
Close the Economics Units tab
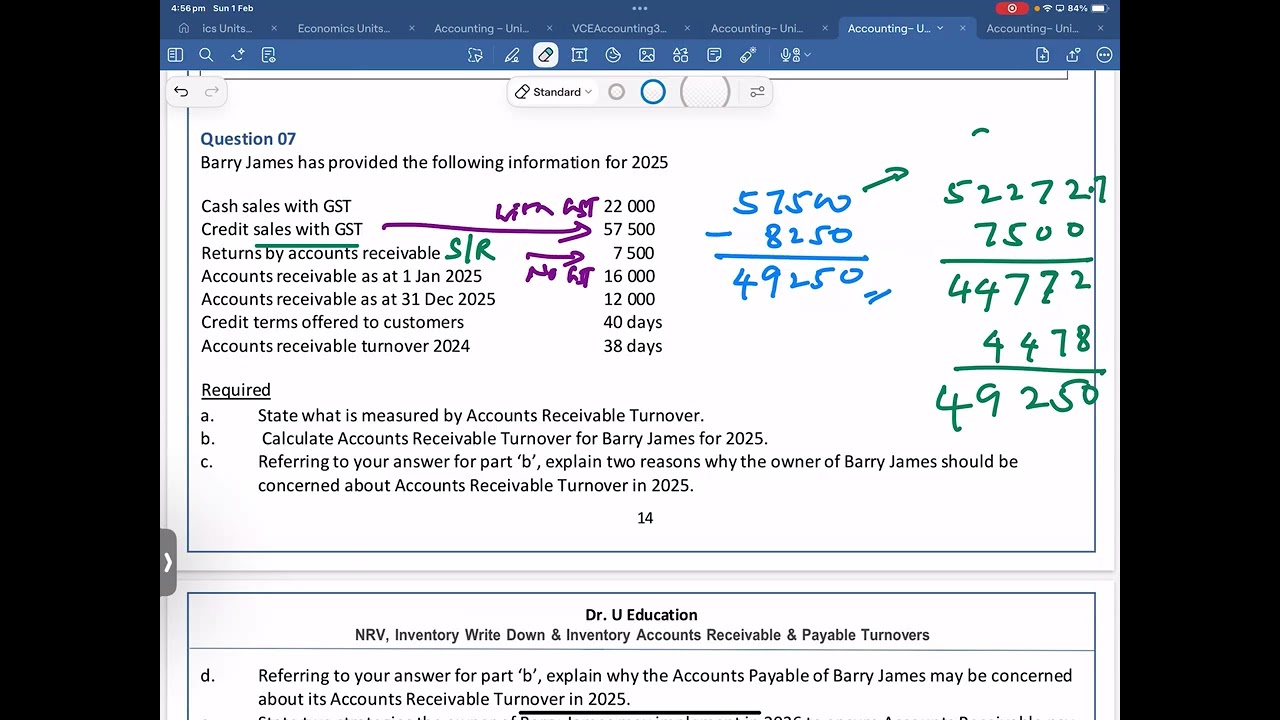[411, 28]
